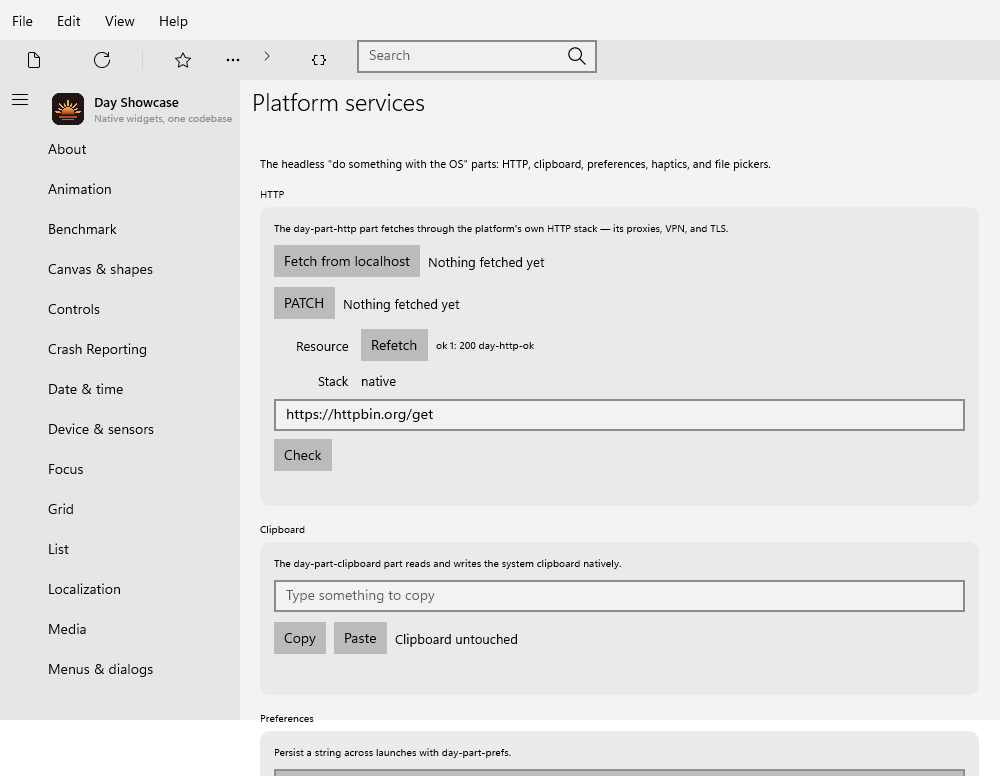1000x776 pixels.
Task: Click the Day Showcase sun logo
Action: point(68,109)
